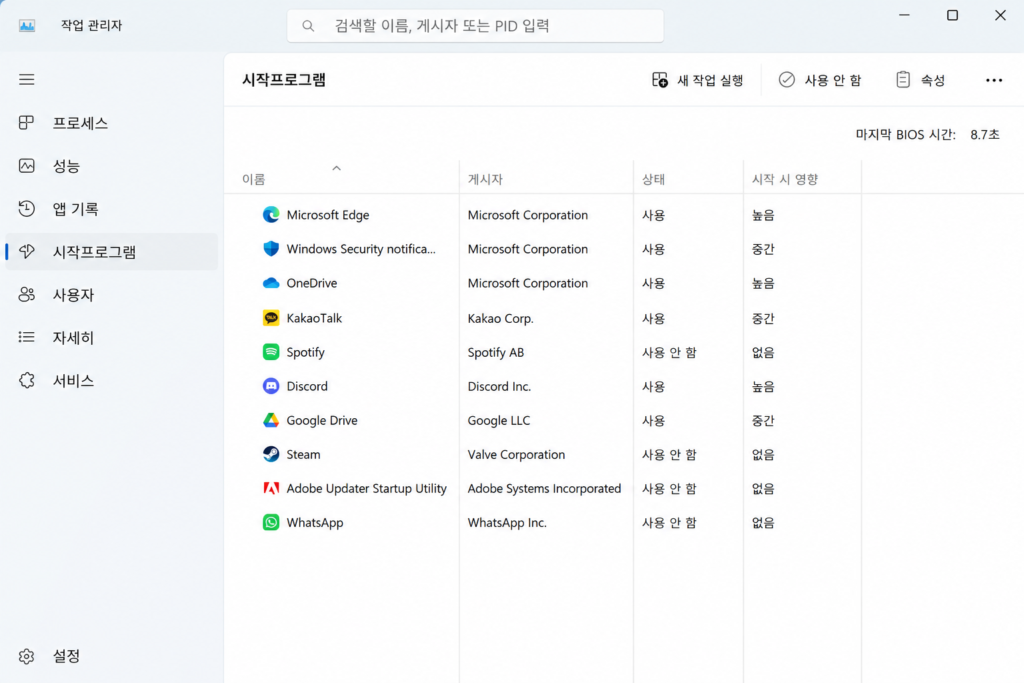This screenshot has width=1024, height=683.
Task: Click the 새 작업 실행 icon
Action: tap(660, 80)
